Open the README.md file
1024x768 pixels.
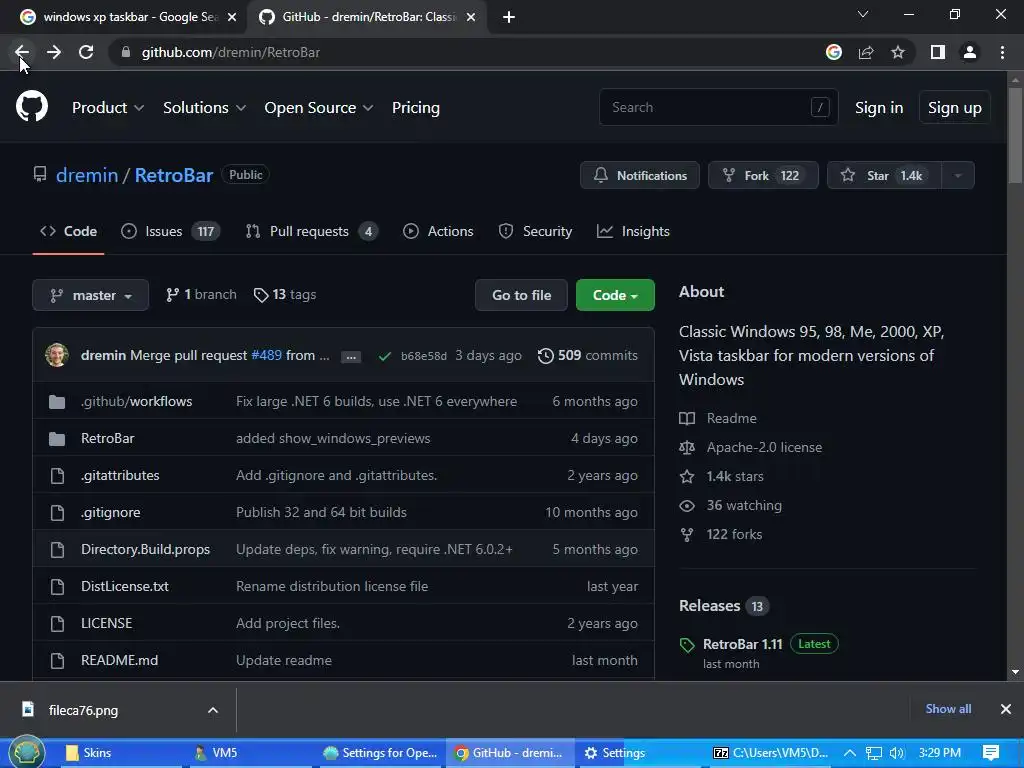120,660
